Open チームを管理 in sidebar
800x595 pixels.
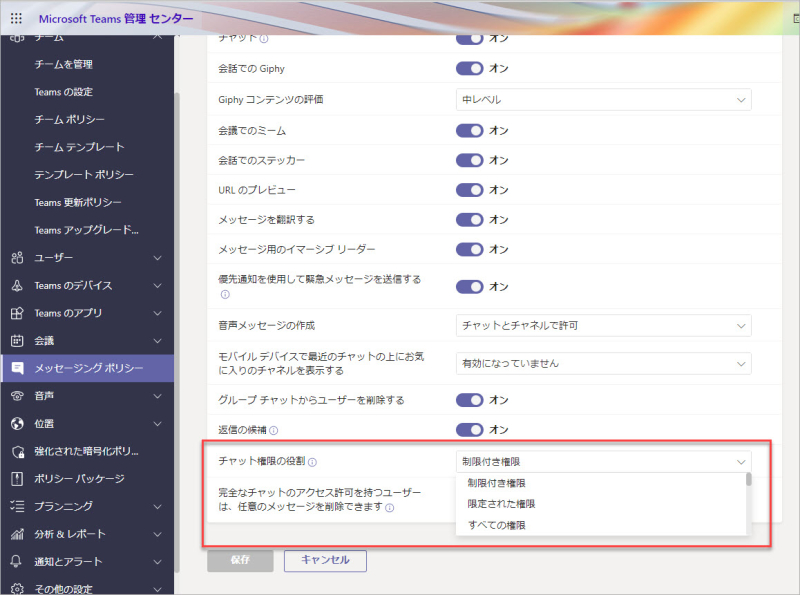[63, 64]
